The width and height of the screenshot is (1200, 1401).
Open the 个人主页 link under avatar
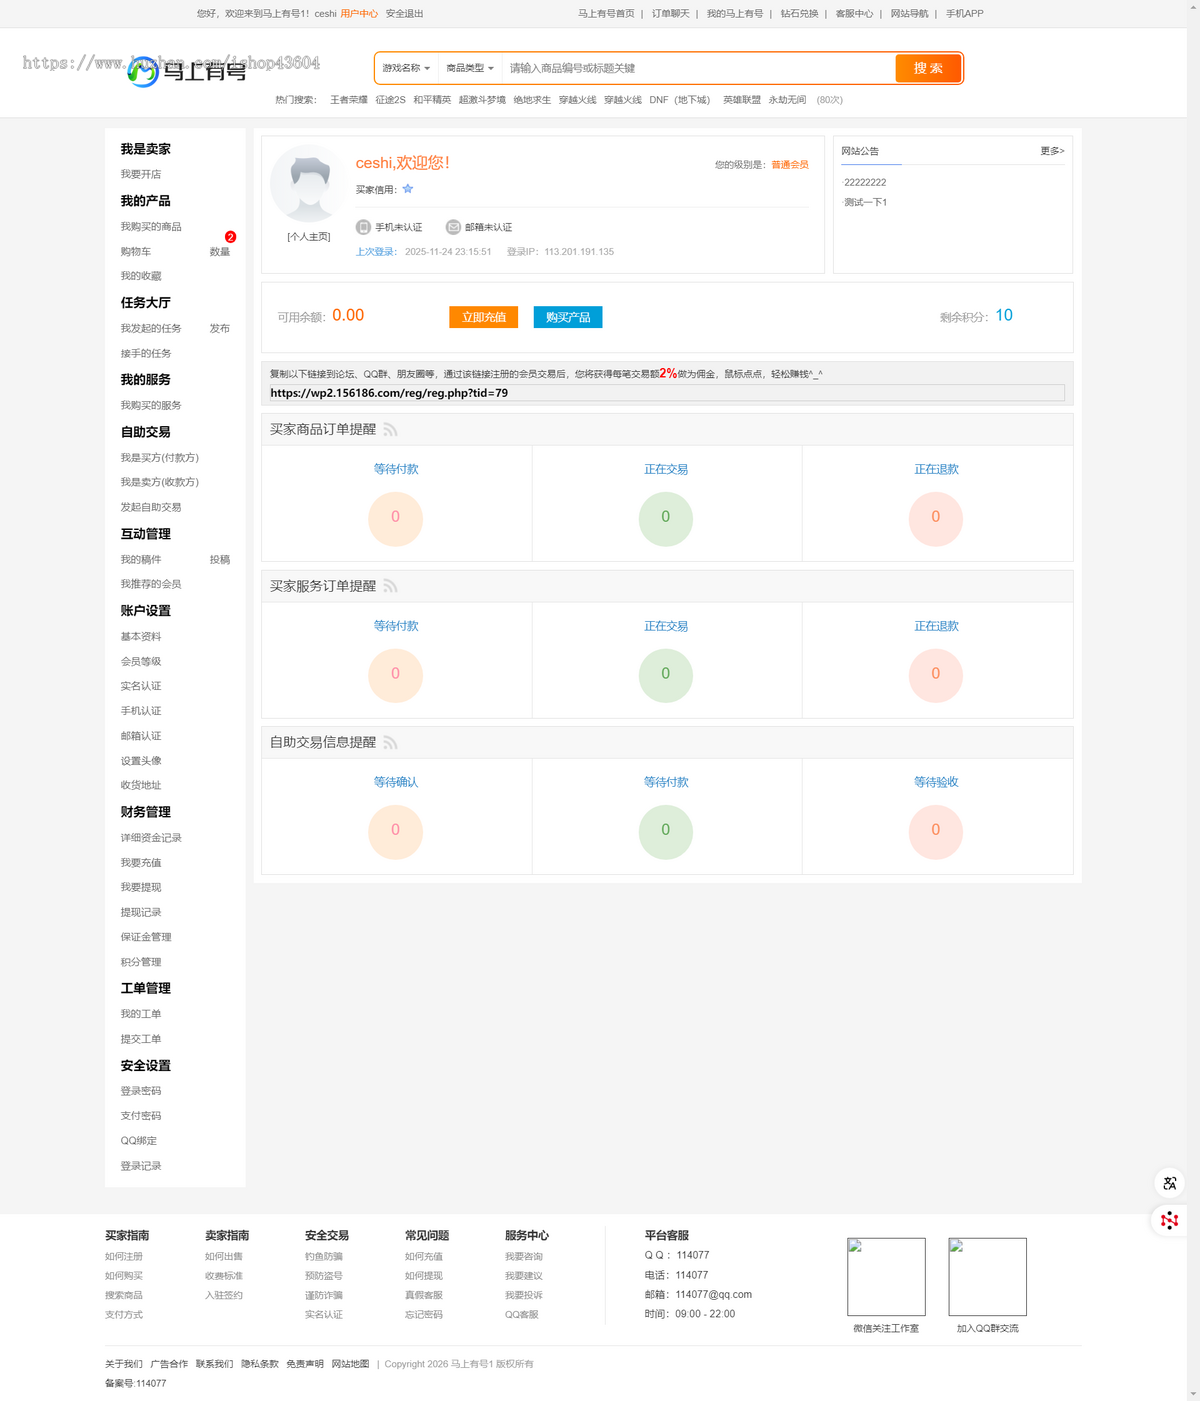click(309, 237)
